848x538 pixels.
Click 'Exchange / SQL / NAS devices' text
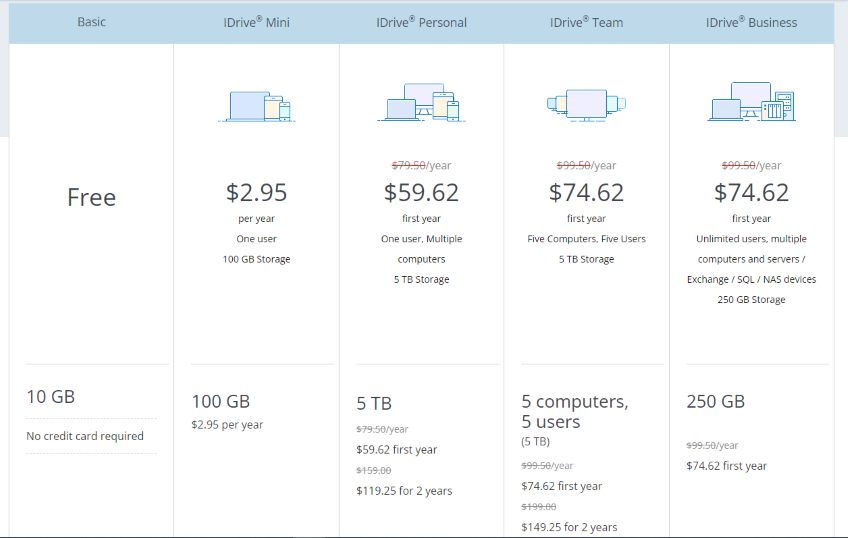(751, 280)
